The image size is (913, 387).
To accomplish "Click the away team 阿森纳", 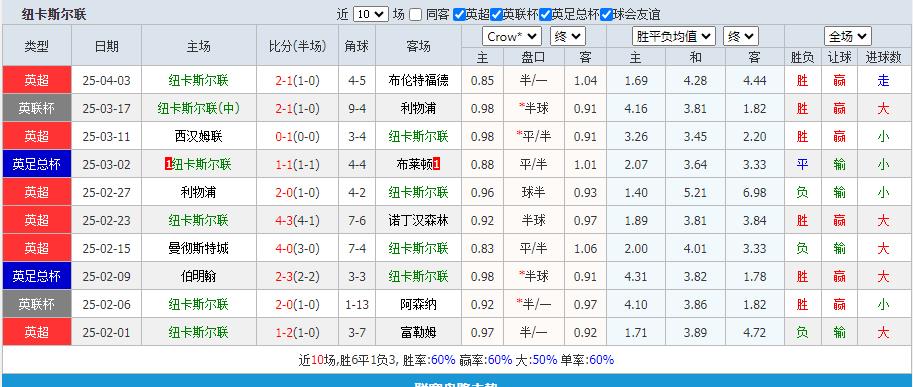I will [418, 304].
